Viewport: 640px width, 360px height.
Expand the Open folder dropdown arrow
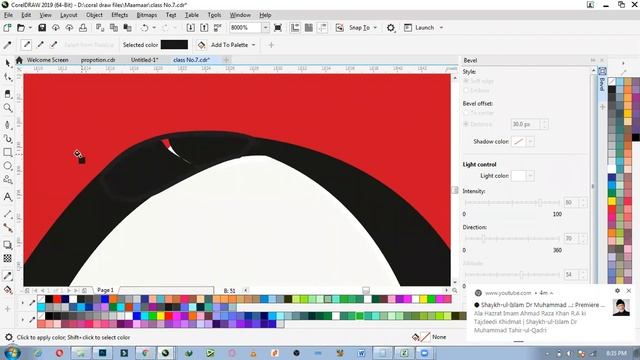(x=30, y=28)
